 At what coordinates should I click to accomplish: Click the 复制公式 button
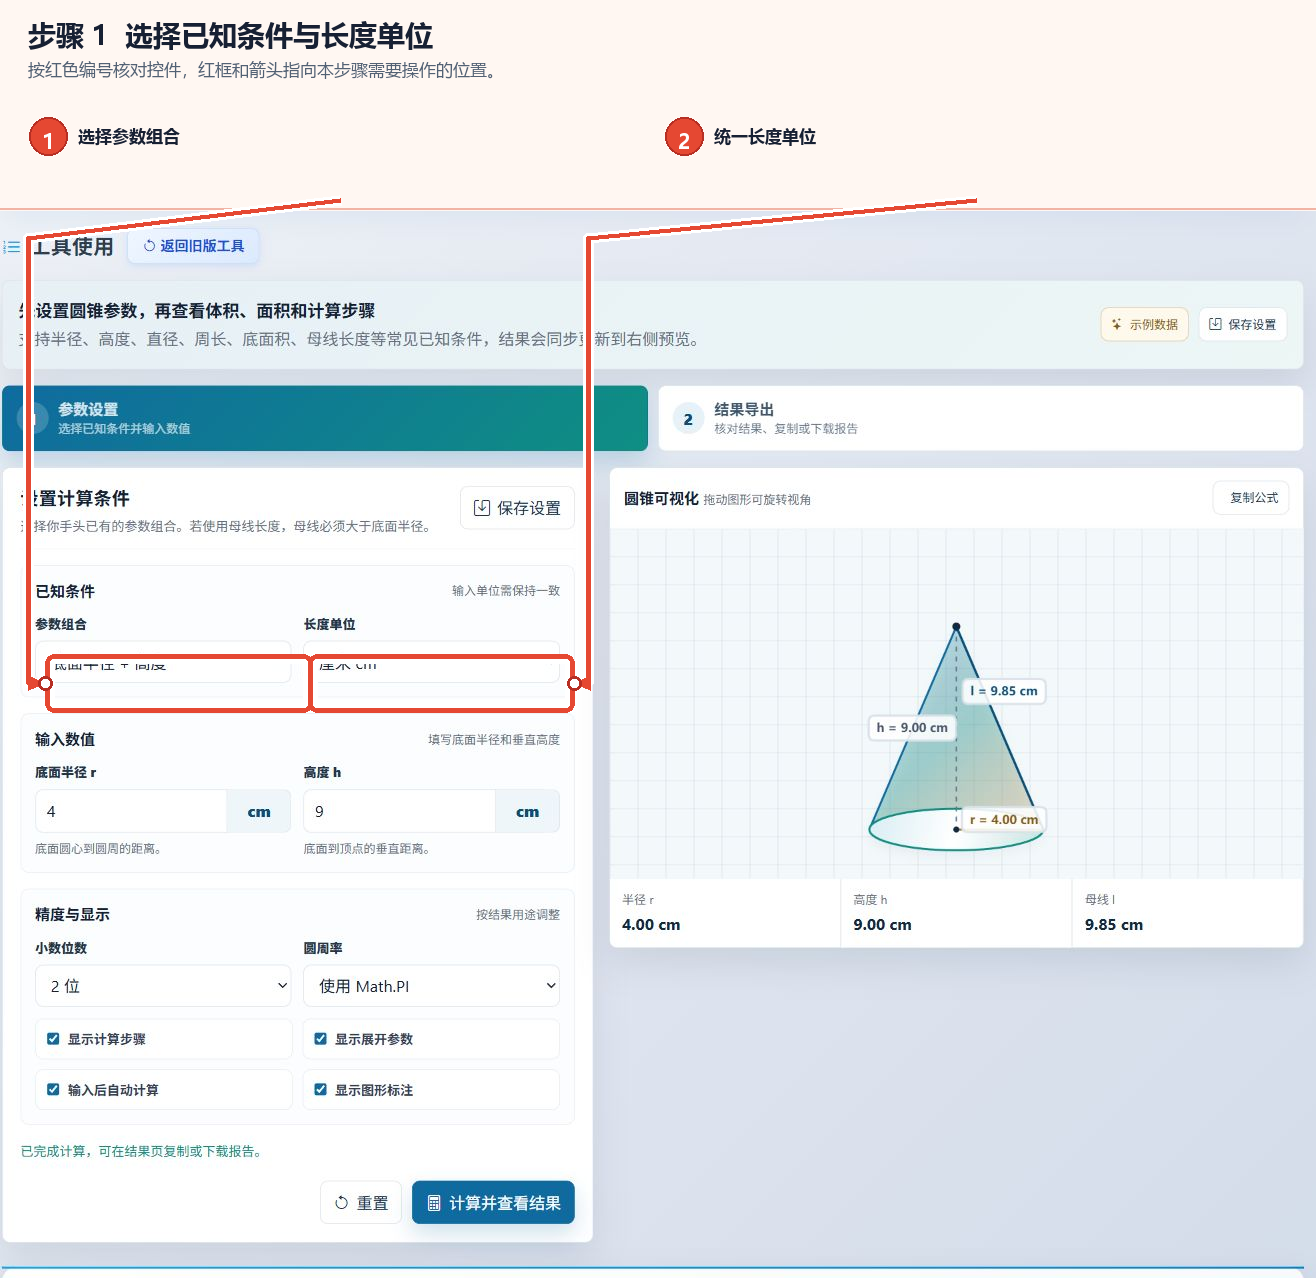tap(1251, 498)
